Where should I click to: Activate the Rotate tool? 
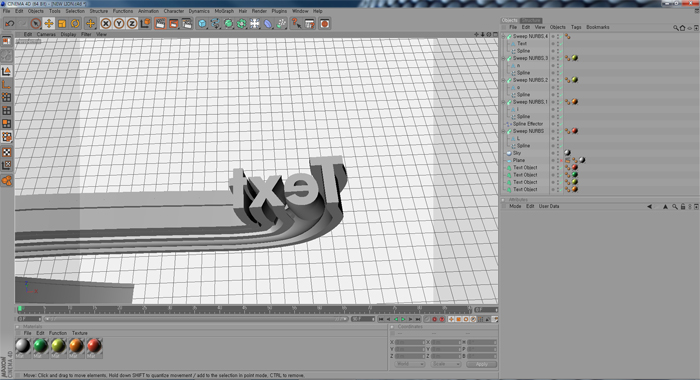[x=75, y=24]
